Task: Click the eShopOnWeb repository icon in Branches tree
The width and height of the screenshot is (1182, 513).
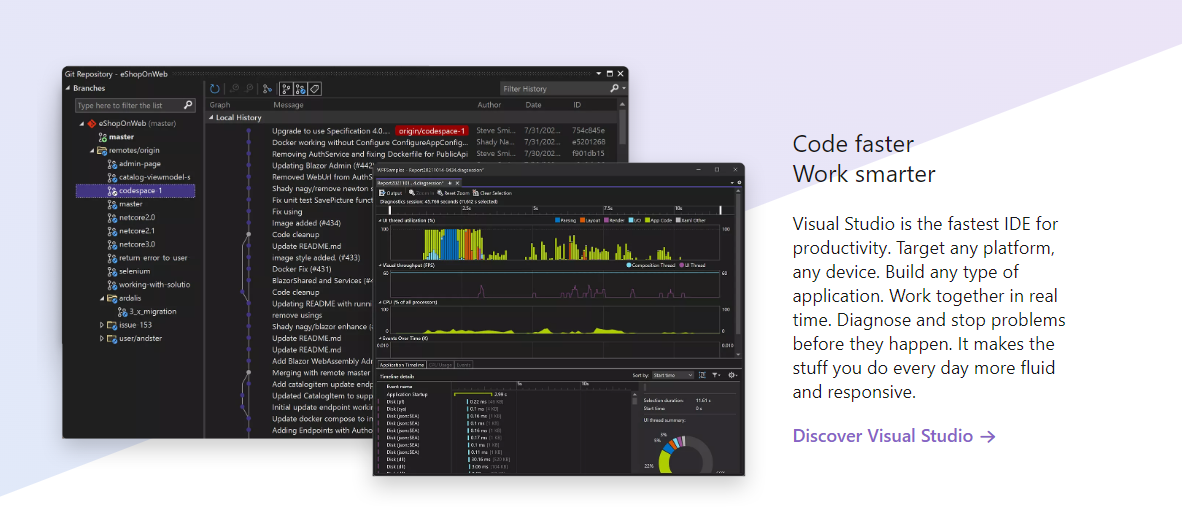Action: tap(92, 124)
